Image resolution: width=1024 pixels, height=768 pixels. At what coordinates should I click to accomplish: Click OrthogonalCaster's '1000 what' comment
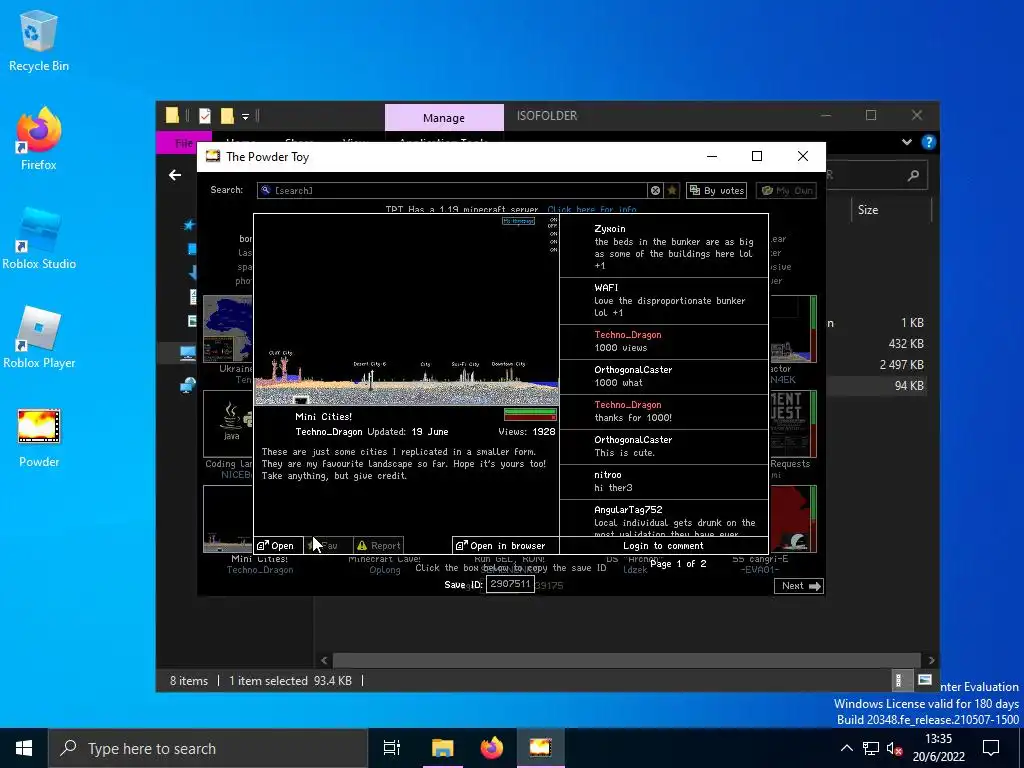(x=664, y=376)
